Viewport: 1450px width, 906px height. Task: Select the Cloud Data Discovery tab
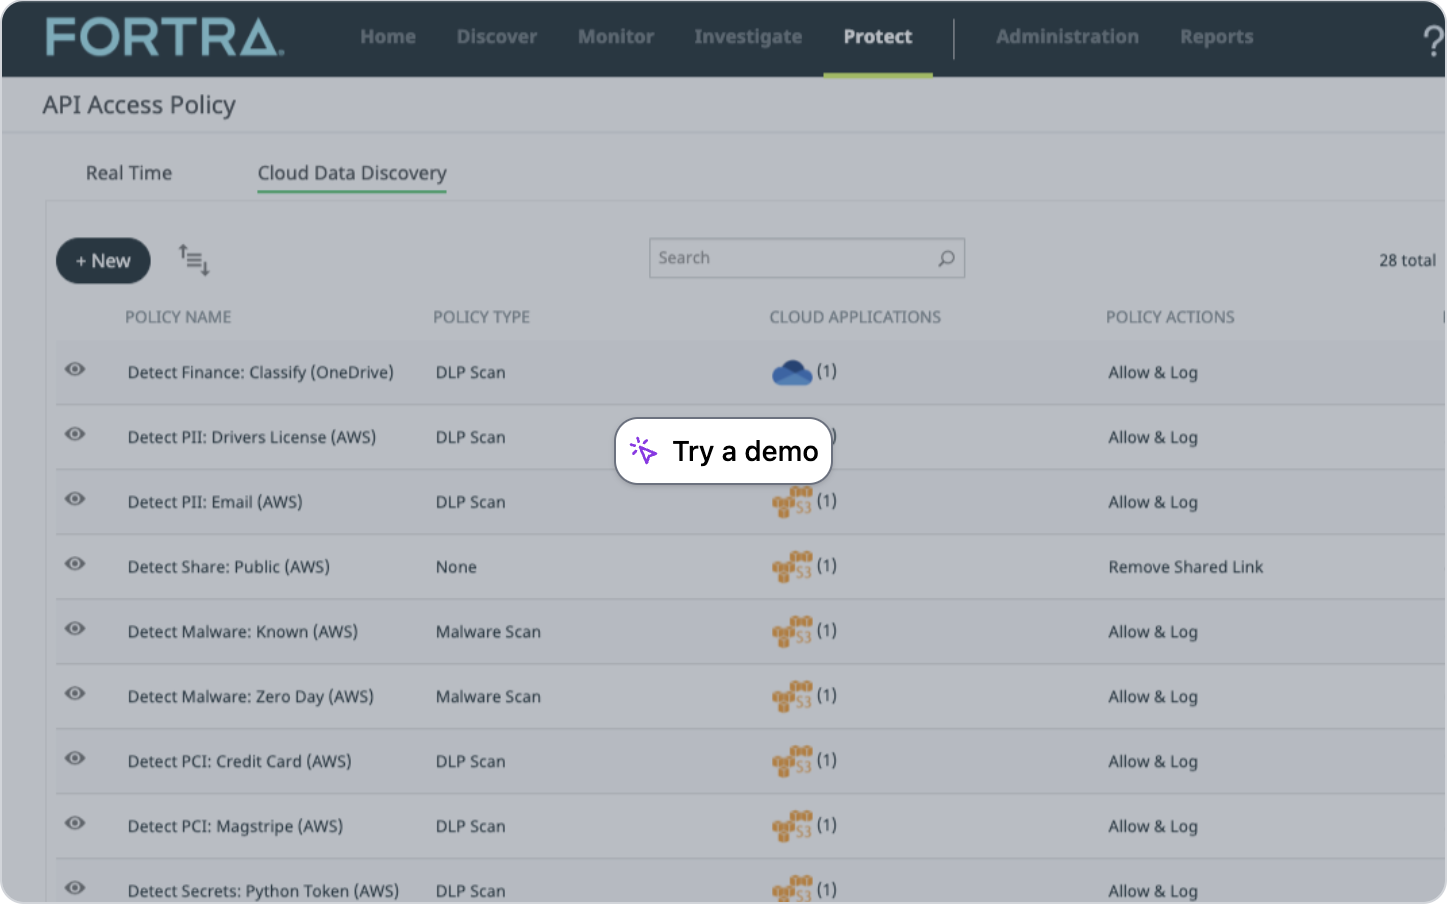click(352, 173)
